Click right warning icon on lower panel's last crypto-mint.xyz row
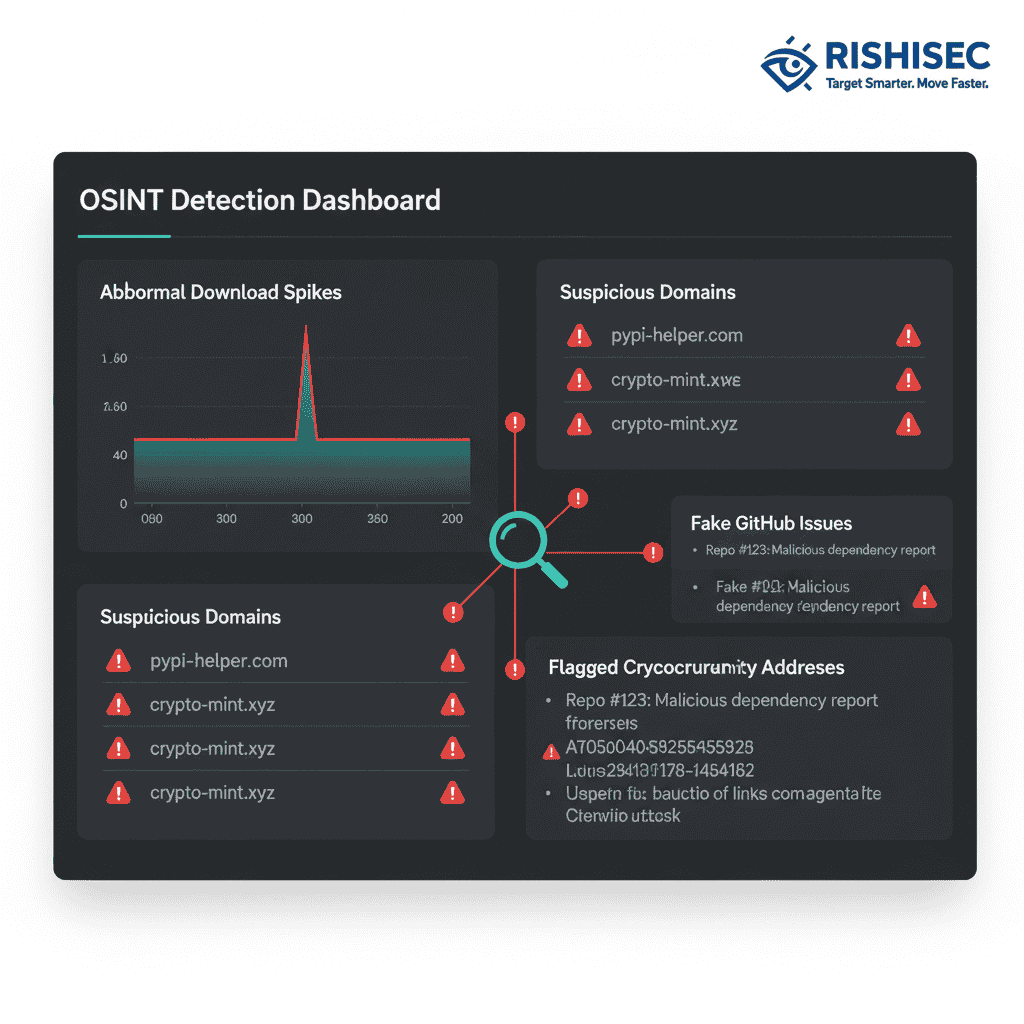Image resolution: width=1024 pixels, height=1024 pixels. (452, 793)
